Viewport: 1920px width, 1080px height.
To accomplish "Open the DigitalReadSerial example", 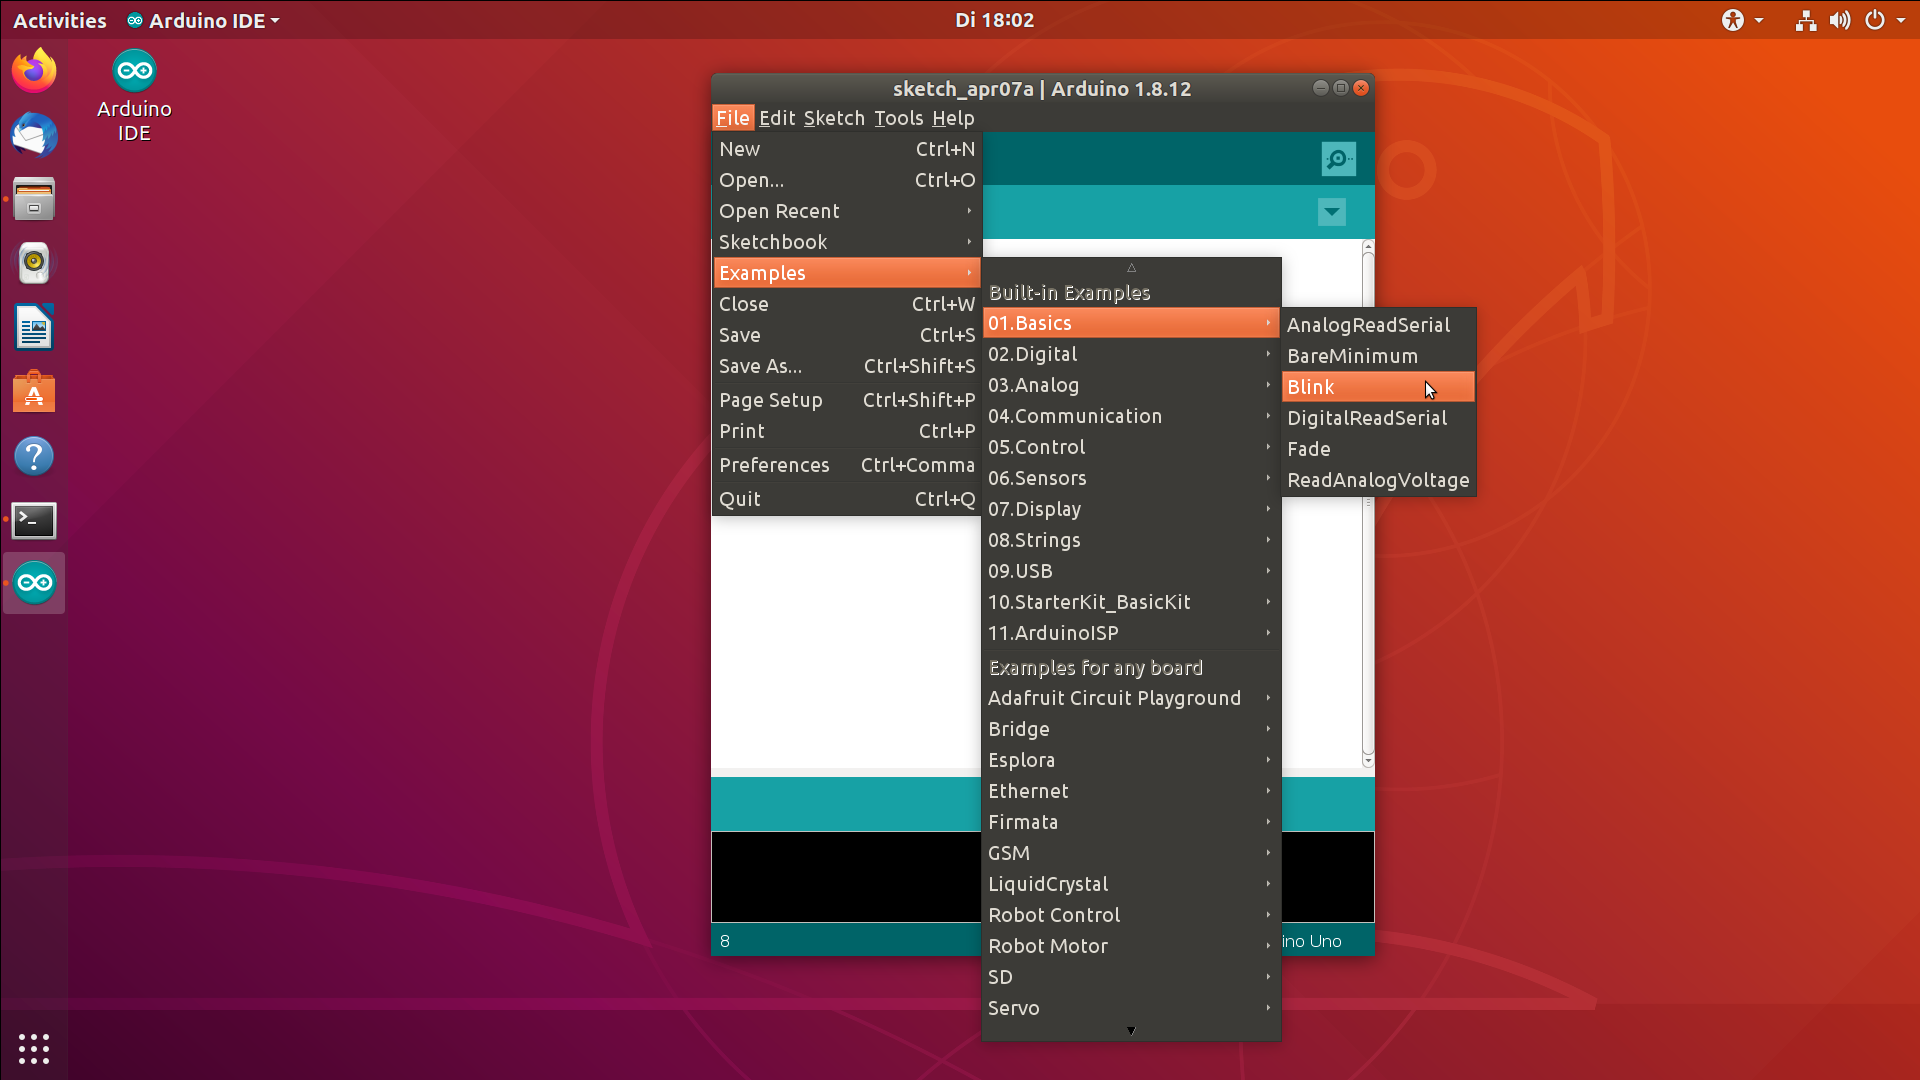I will pos(1378,418).
